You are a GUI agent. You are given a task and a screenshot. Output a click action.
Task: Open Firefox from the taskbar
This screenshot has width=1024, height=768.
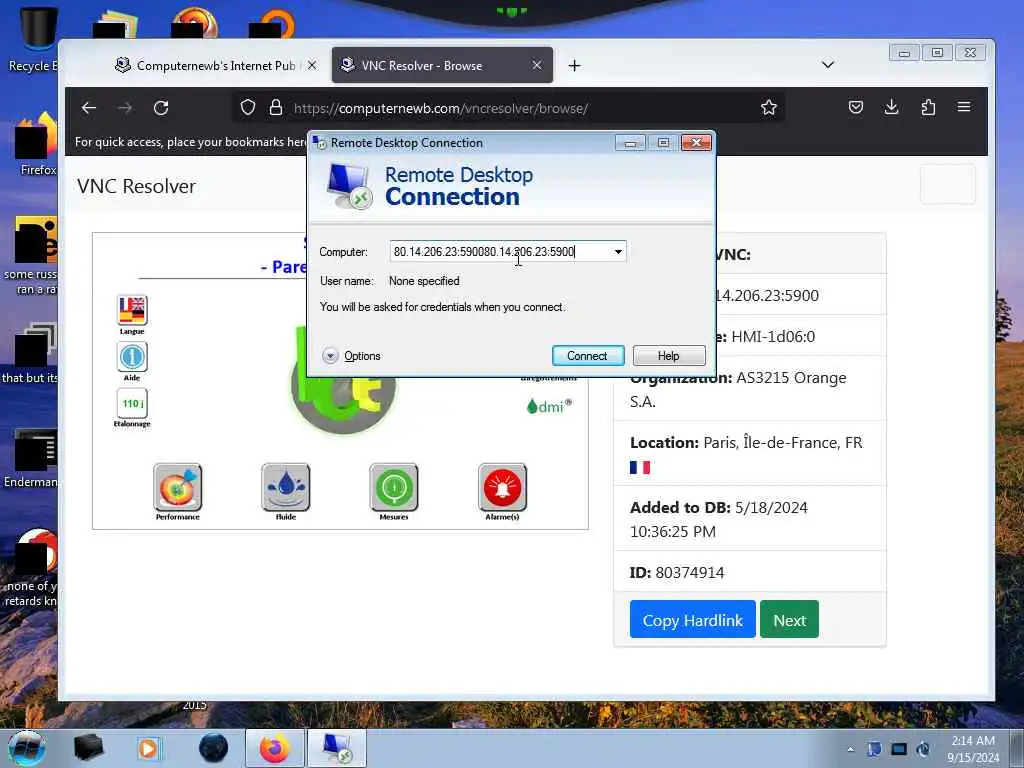[274, 748]
